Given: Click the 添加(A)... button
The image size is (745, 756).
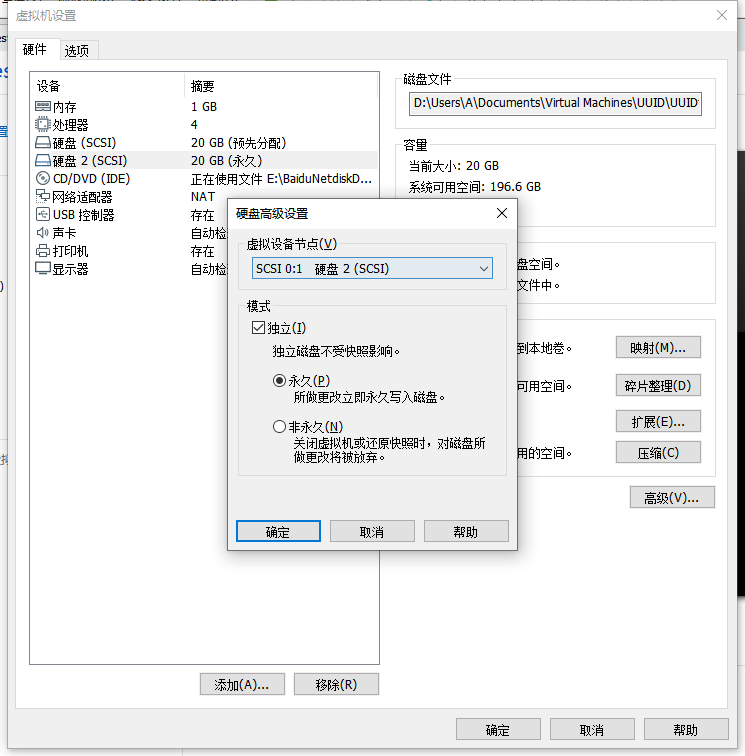Looking at the screenshot, I should point(242,685).
